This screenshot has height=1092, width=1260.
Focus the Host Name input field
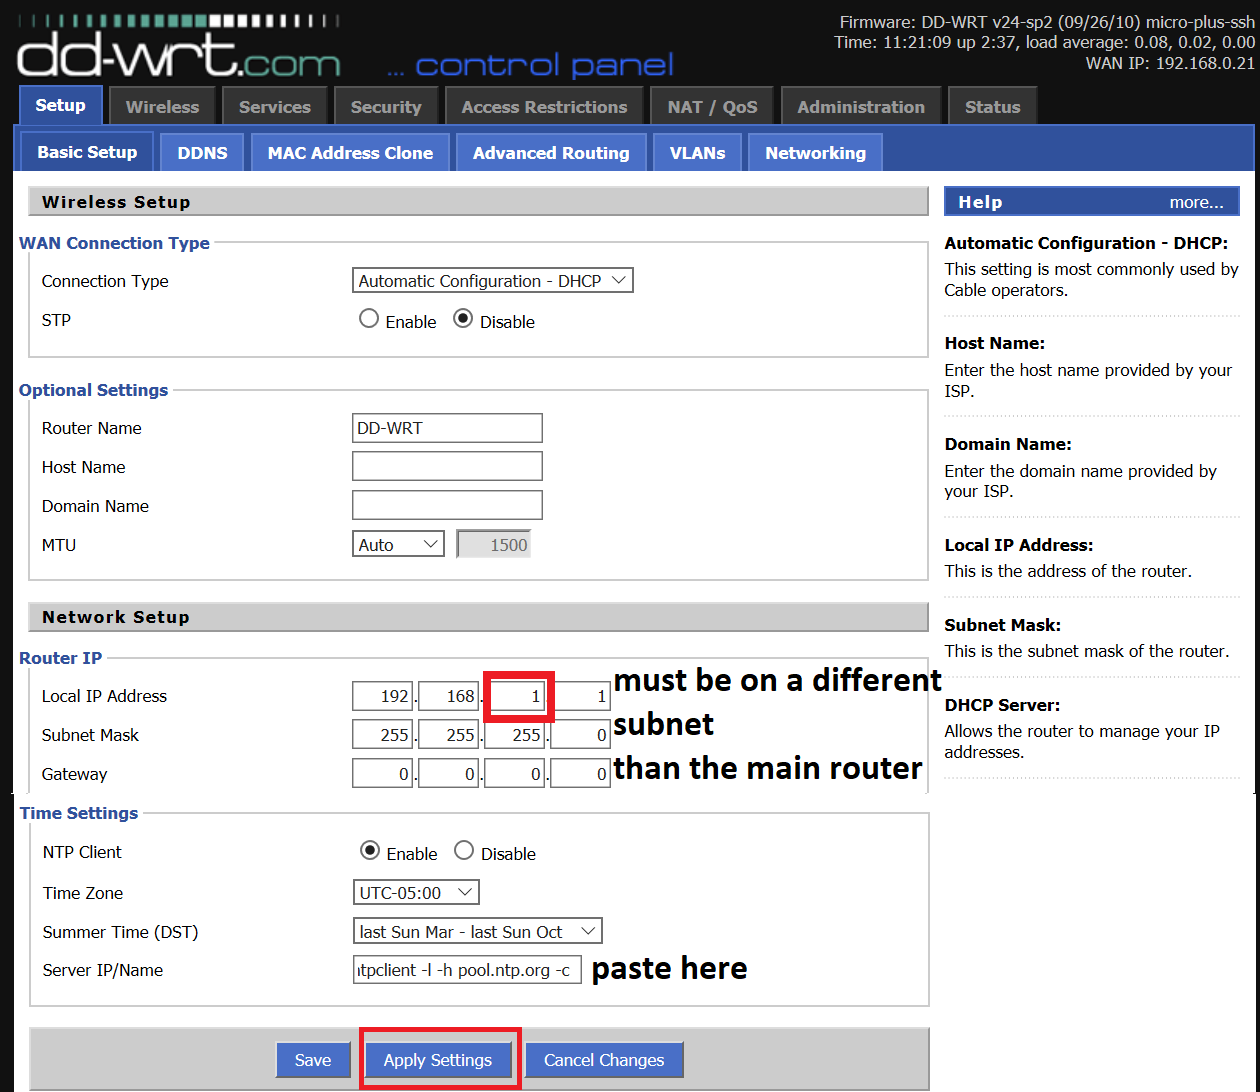click(447, 466)
